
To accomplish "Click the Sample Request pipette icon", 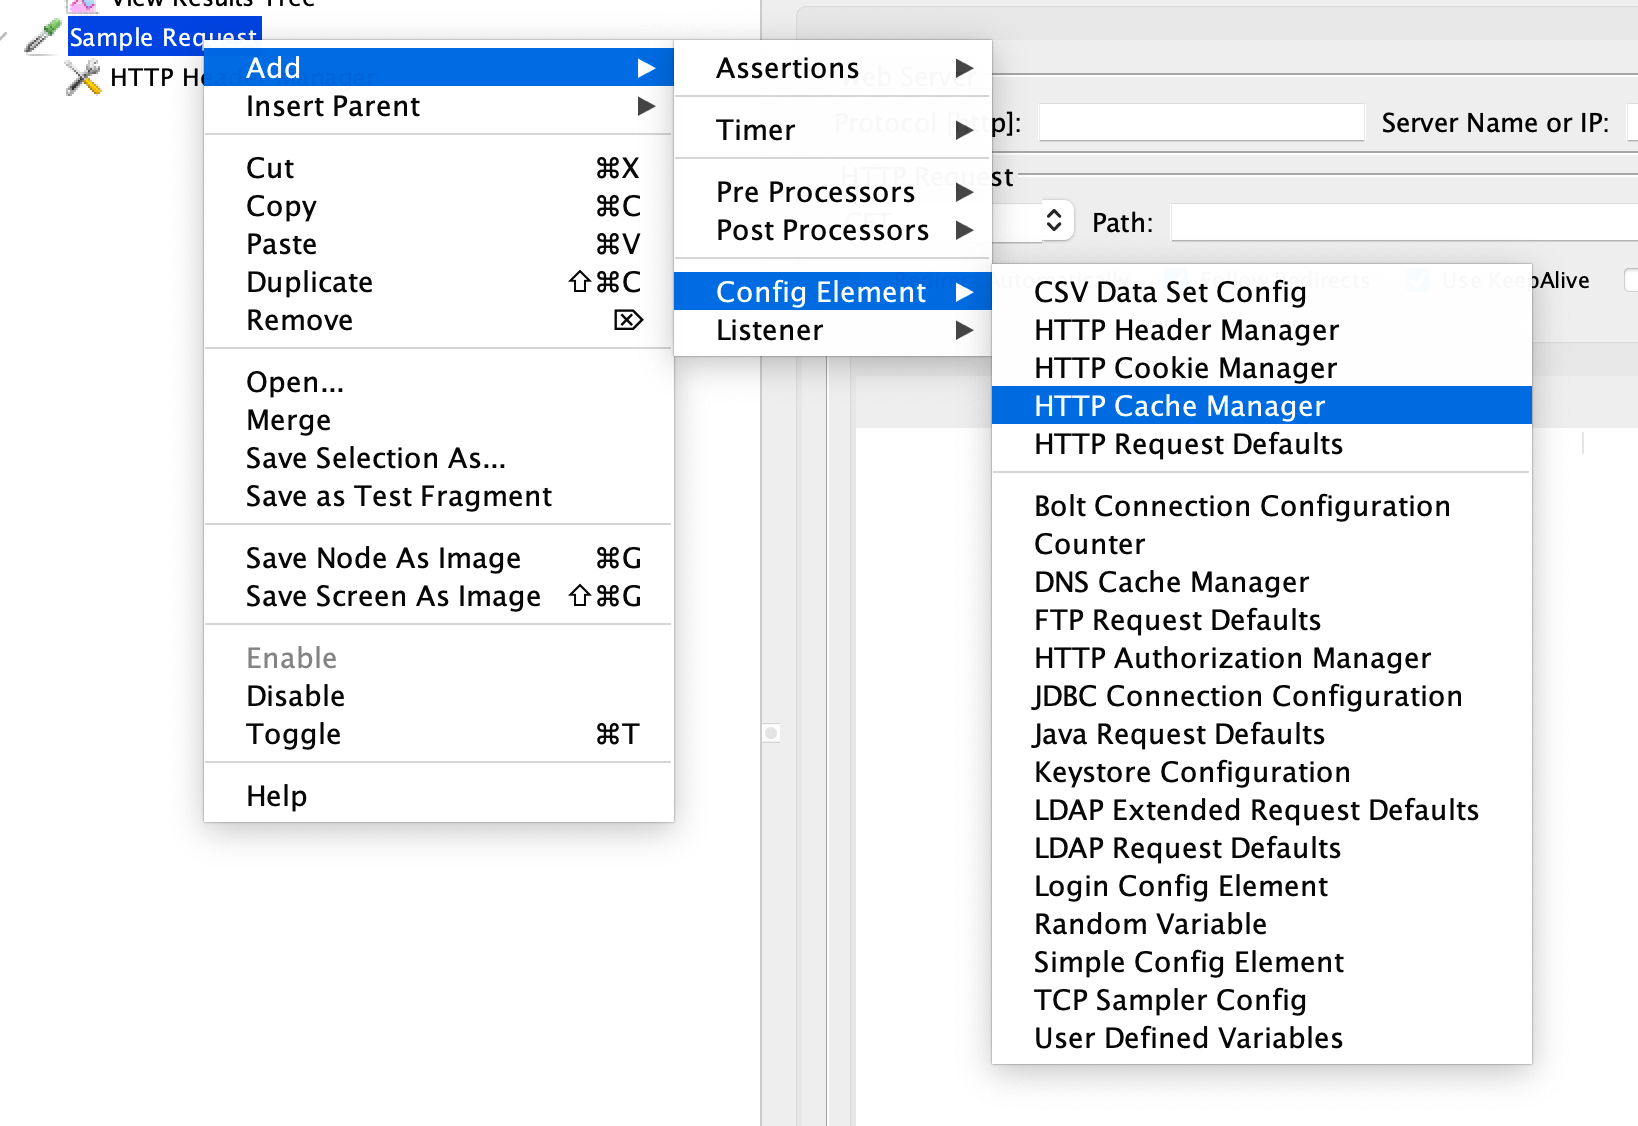I will tap(42, 37).
